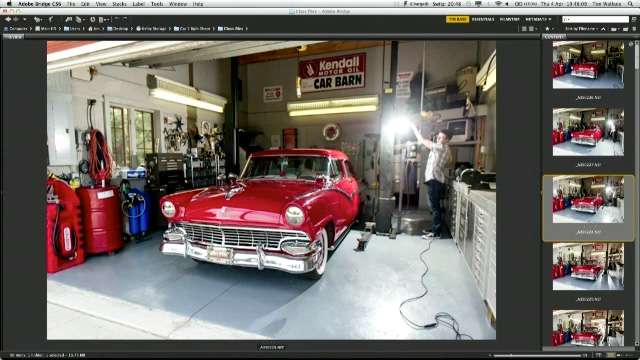Open the Window menu

(178, 4)
